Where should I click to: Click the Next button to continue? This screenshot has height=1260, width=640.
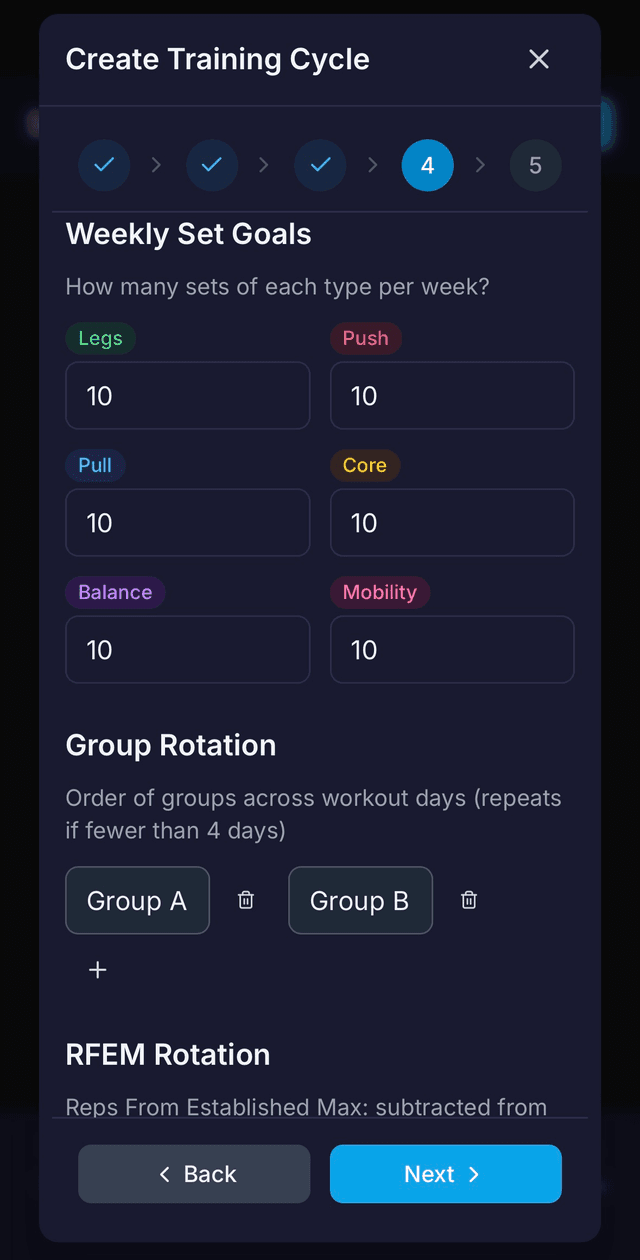point(445,1174)
